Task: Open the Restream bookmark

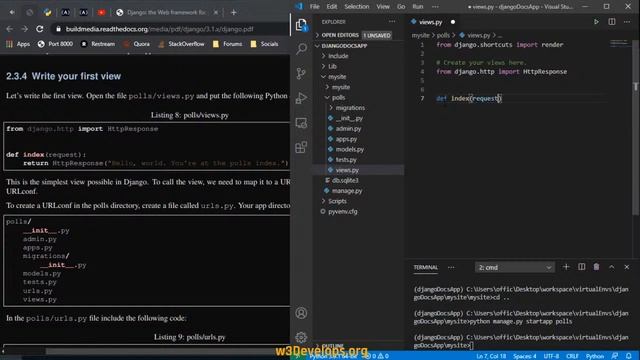Action: pyautogui.click(x=98, y=44)
